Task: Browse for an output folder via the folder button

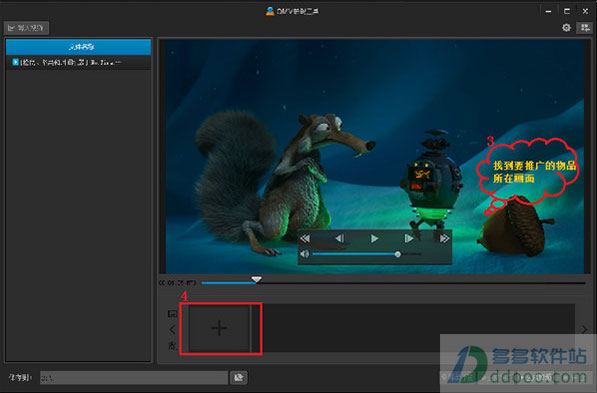Action: [x=239, y=377]
